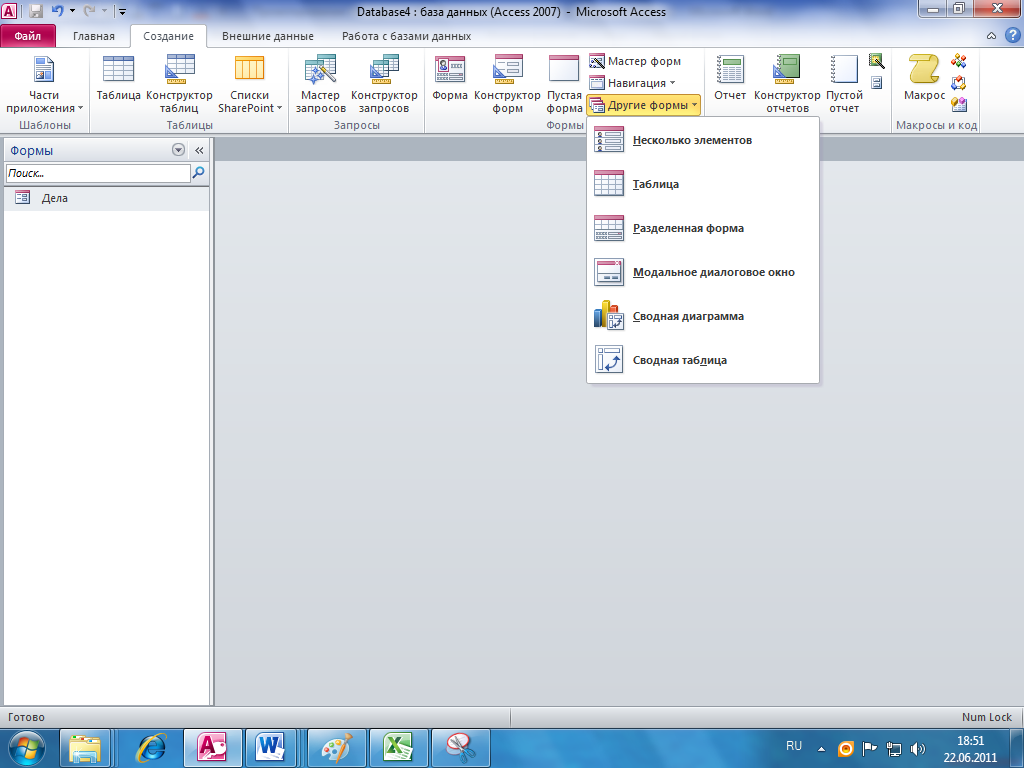This screenshot has height=768, width=1024.
Task: Open the Snipping Tool on the taskbar
Action: pos(460,748)
